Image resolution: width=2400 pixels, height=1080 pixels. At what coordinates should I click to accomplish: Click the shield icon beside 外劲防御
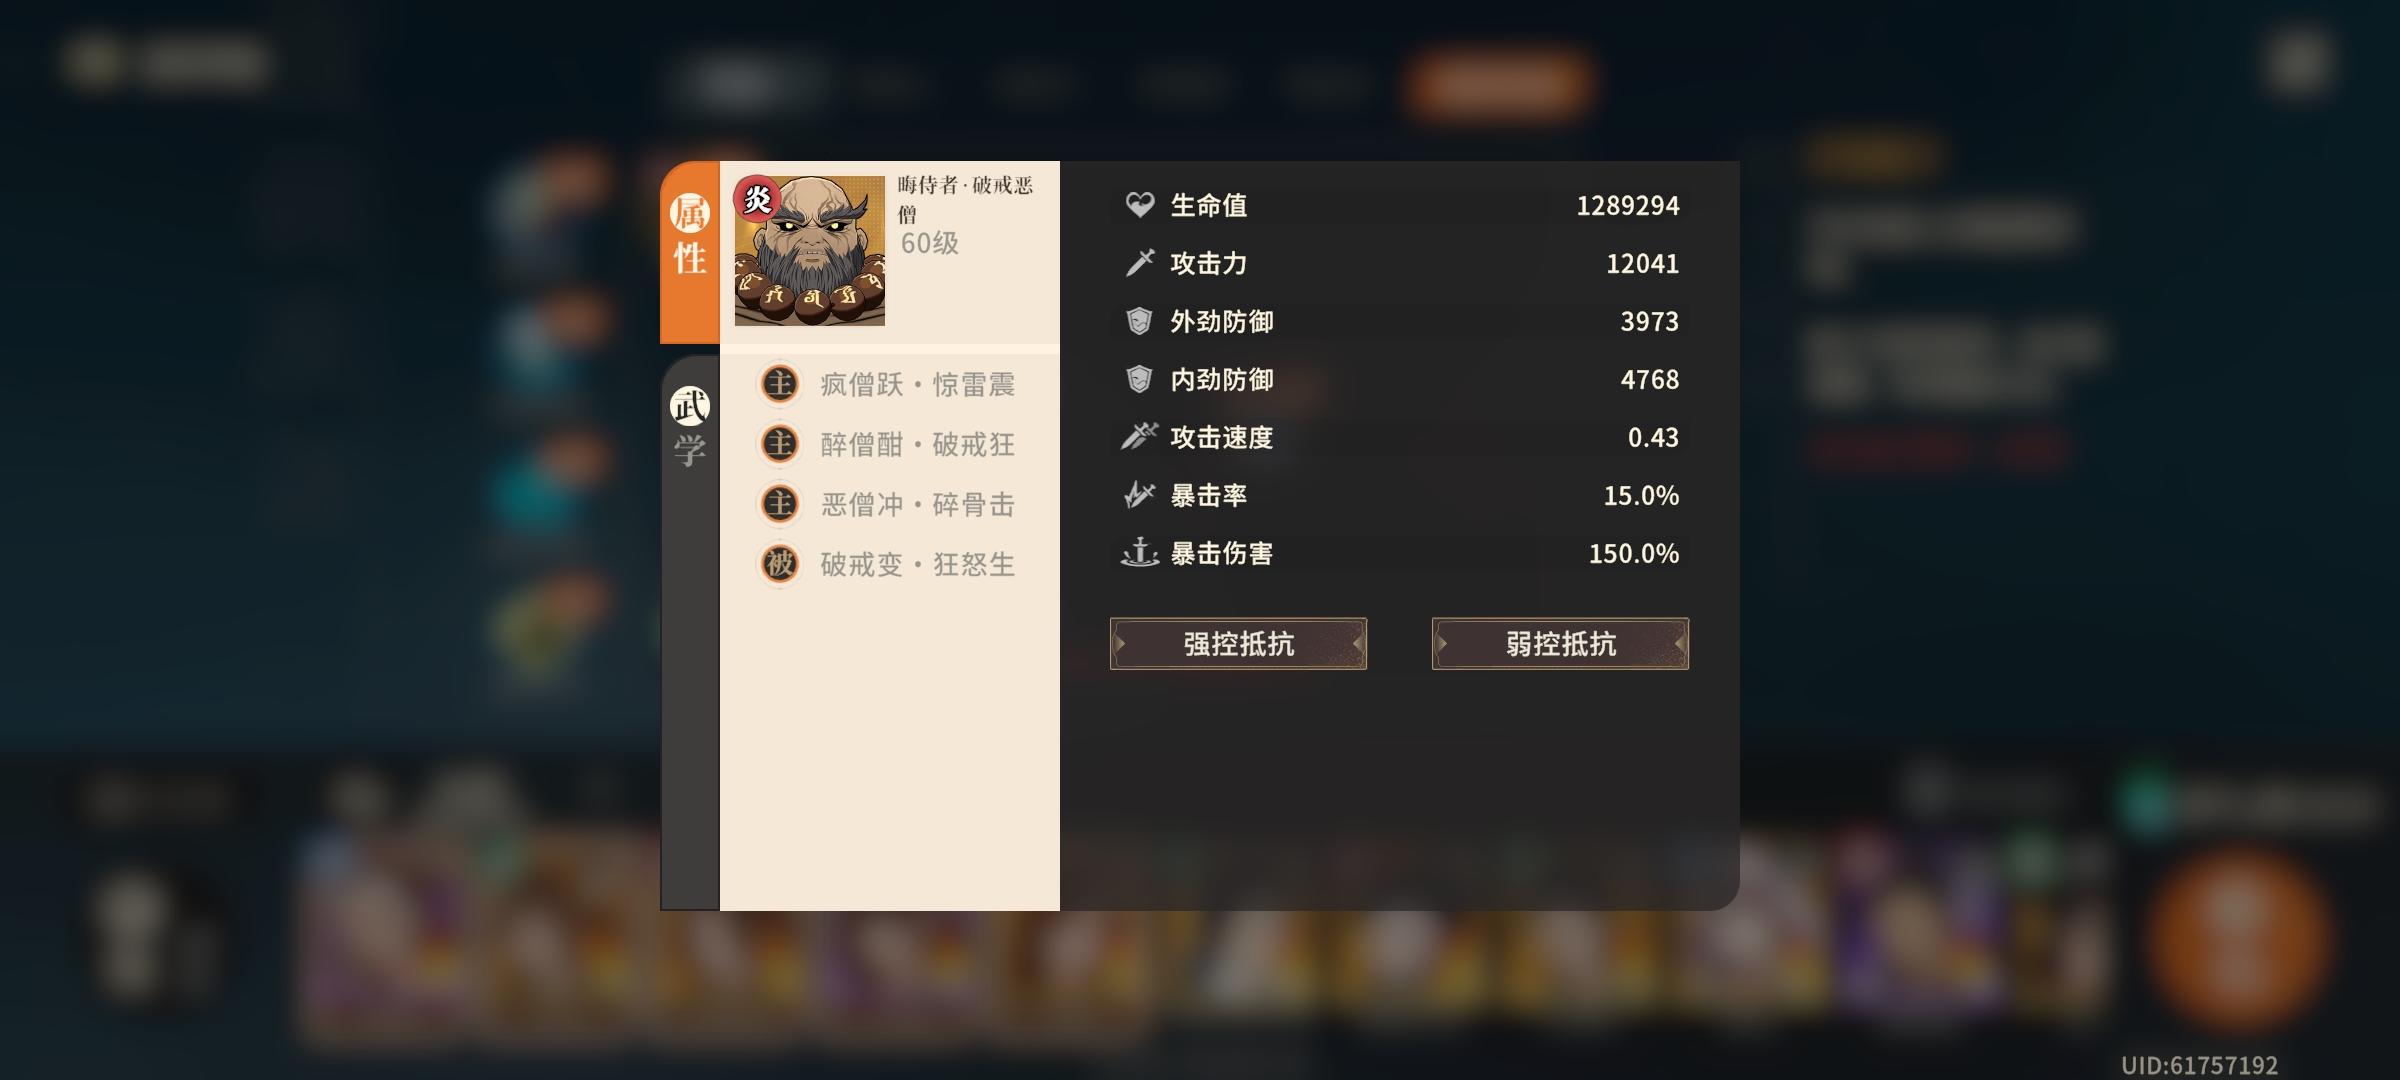(1140, 321)
